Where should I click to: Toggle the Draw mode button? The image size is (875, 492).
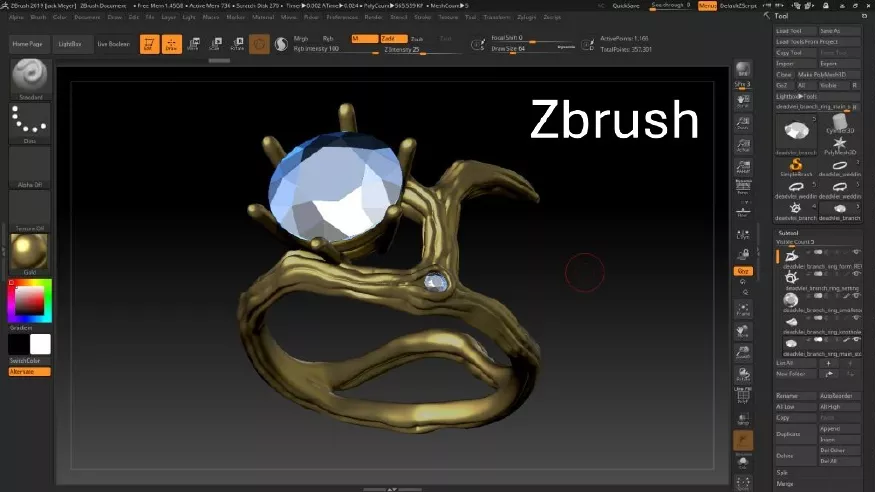[x=172, y=44]
